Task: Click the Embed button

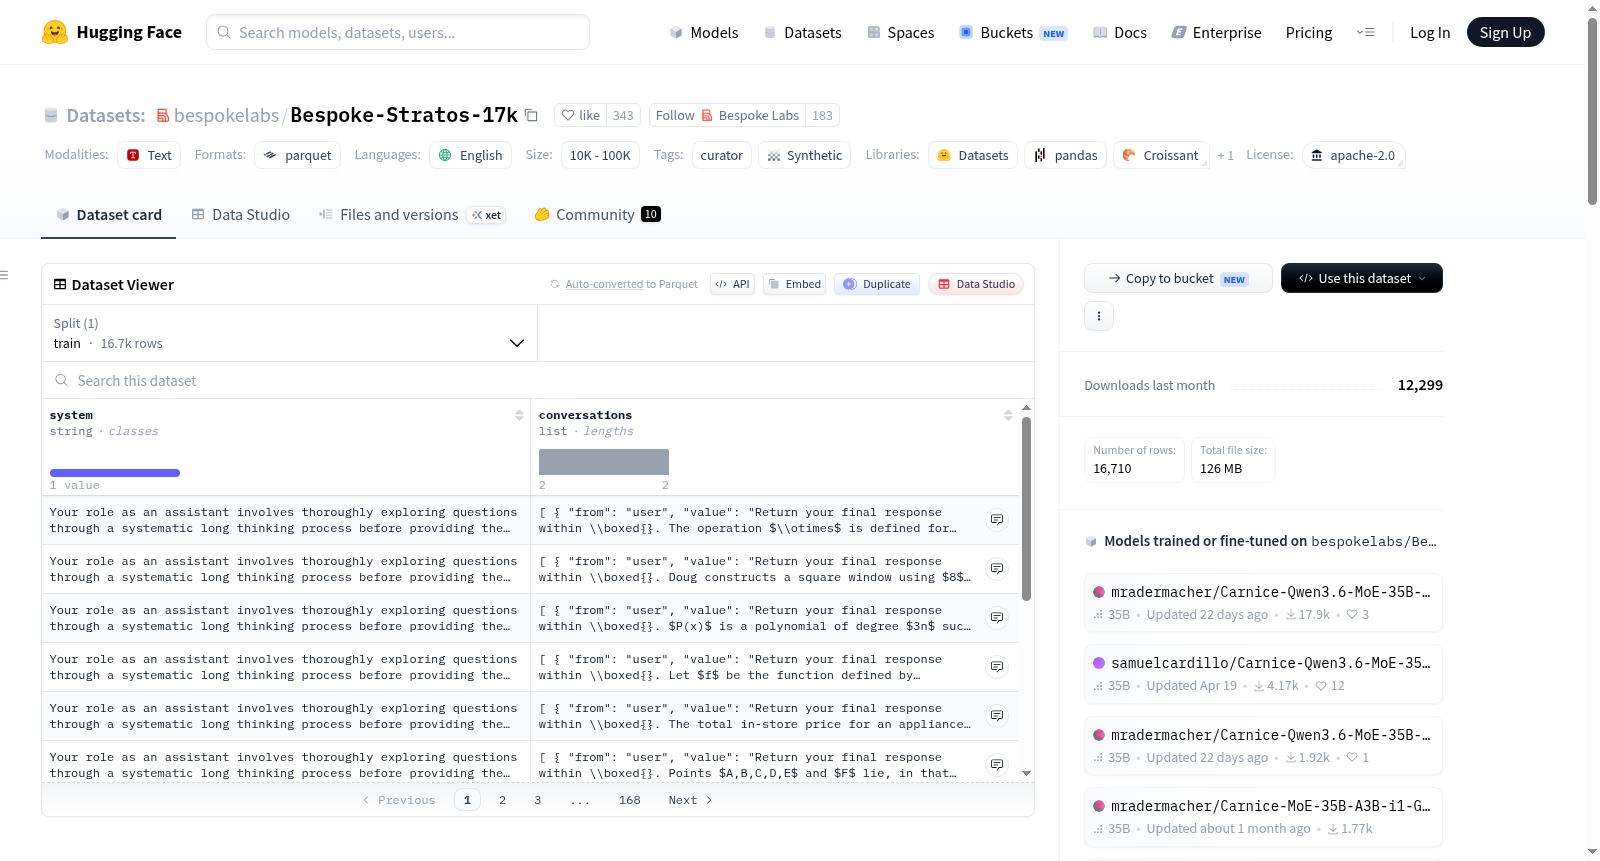Action: coord(795,284)
